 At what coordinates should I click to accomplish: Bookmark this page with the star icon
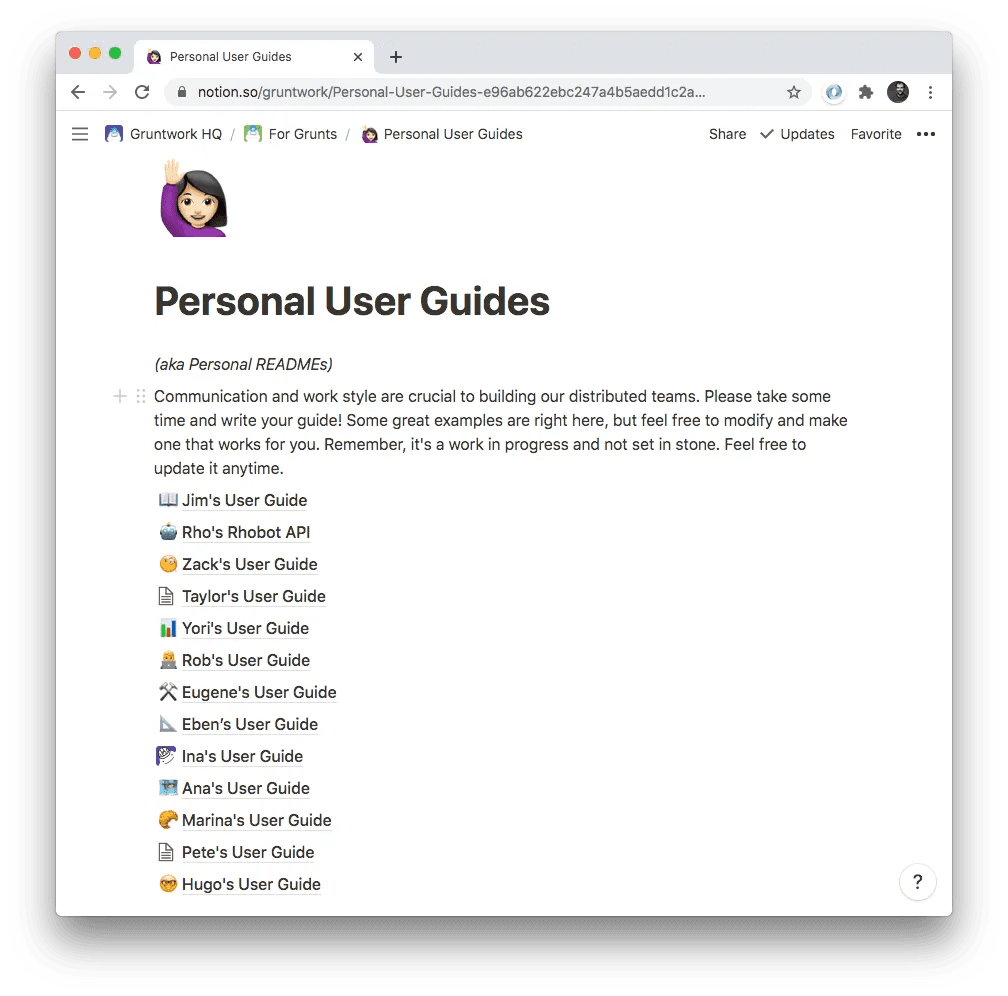click(794, 92)
